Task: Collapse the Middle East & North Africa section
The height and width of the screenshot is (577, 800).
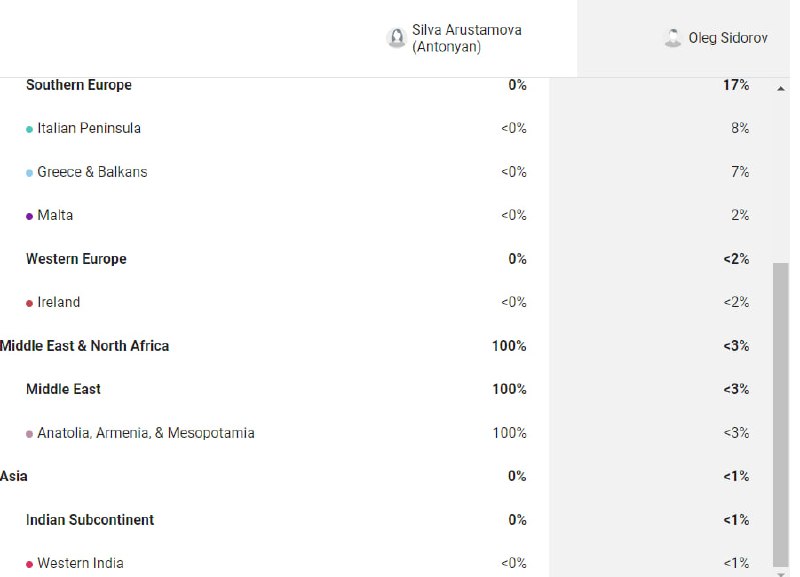Action: [x=84, y=346]
